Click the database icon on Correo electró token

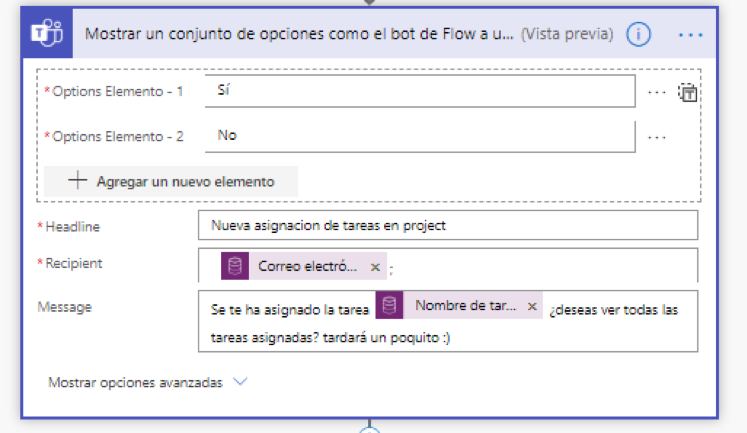235,266
